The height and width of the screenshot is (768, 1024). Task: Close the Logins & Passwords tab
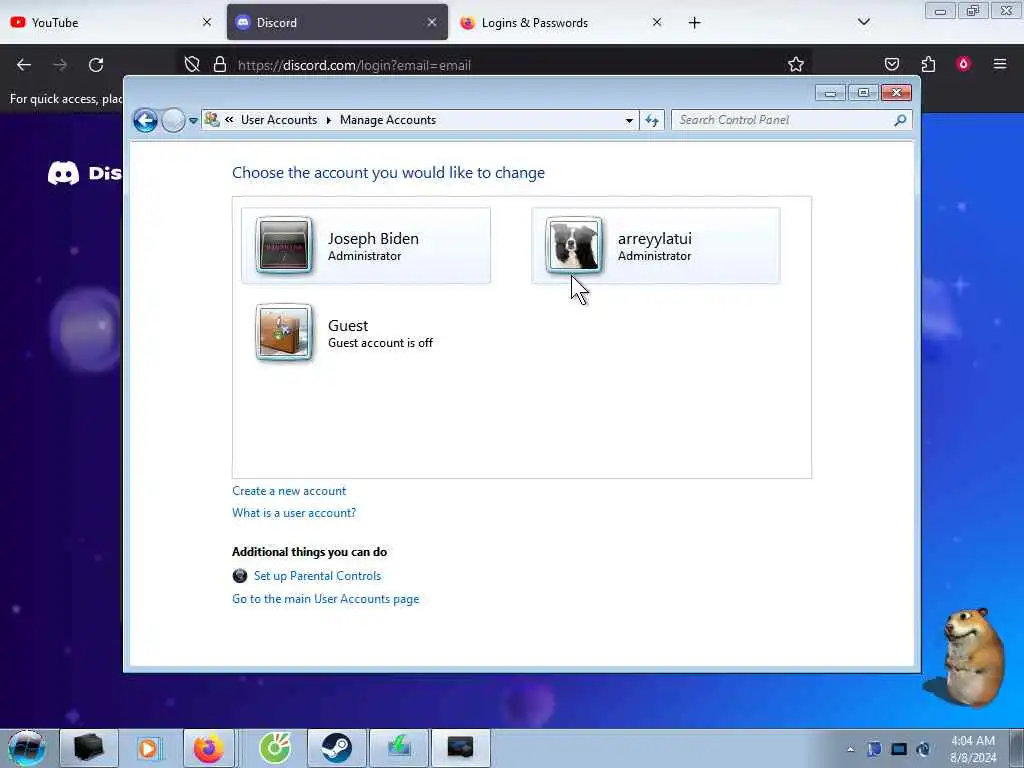click(657, 22)
